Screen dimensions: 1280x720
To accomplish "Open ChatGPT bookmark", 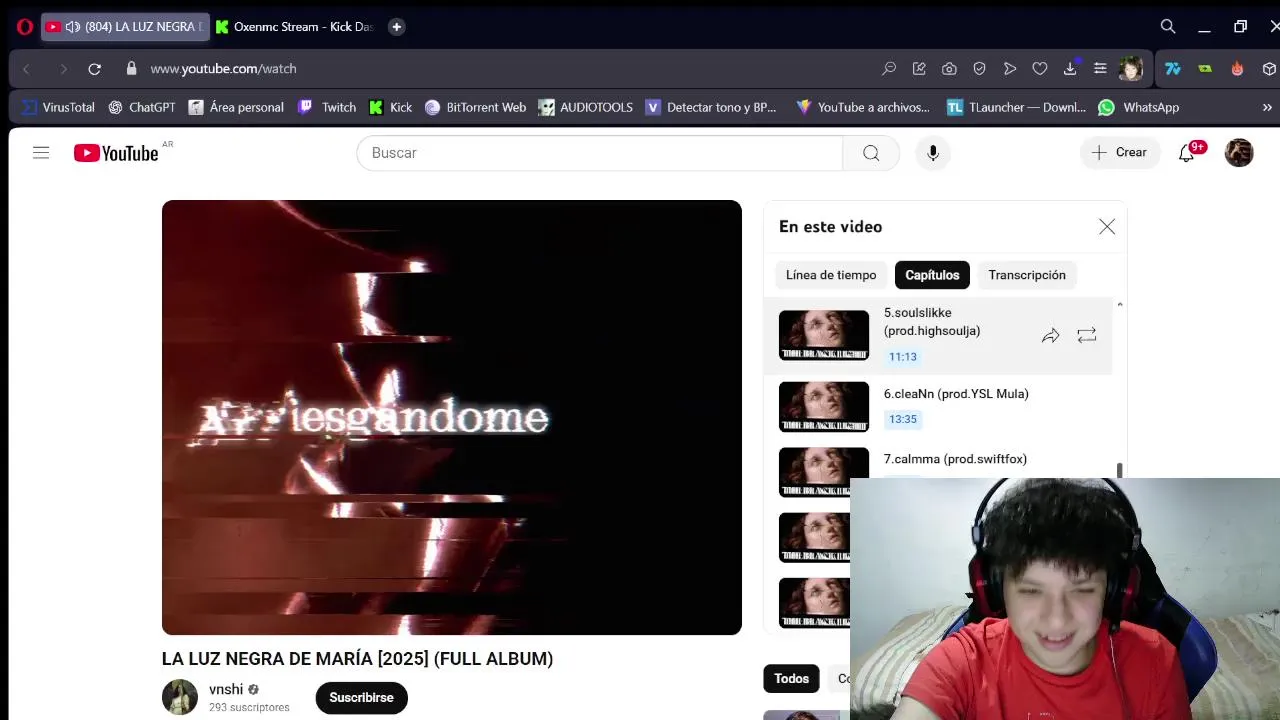I will click(142, 107).
